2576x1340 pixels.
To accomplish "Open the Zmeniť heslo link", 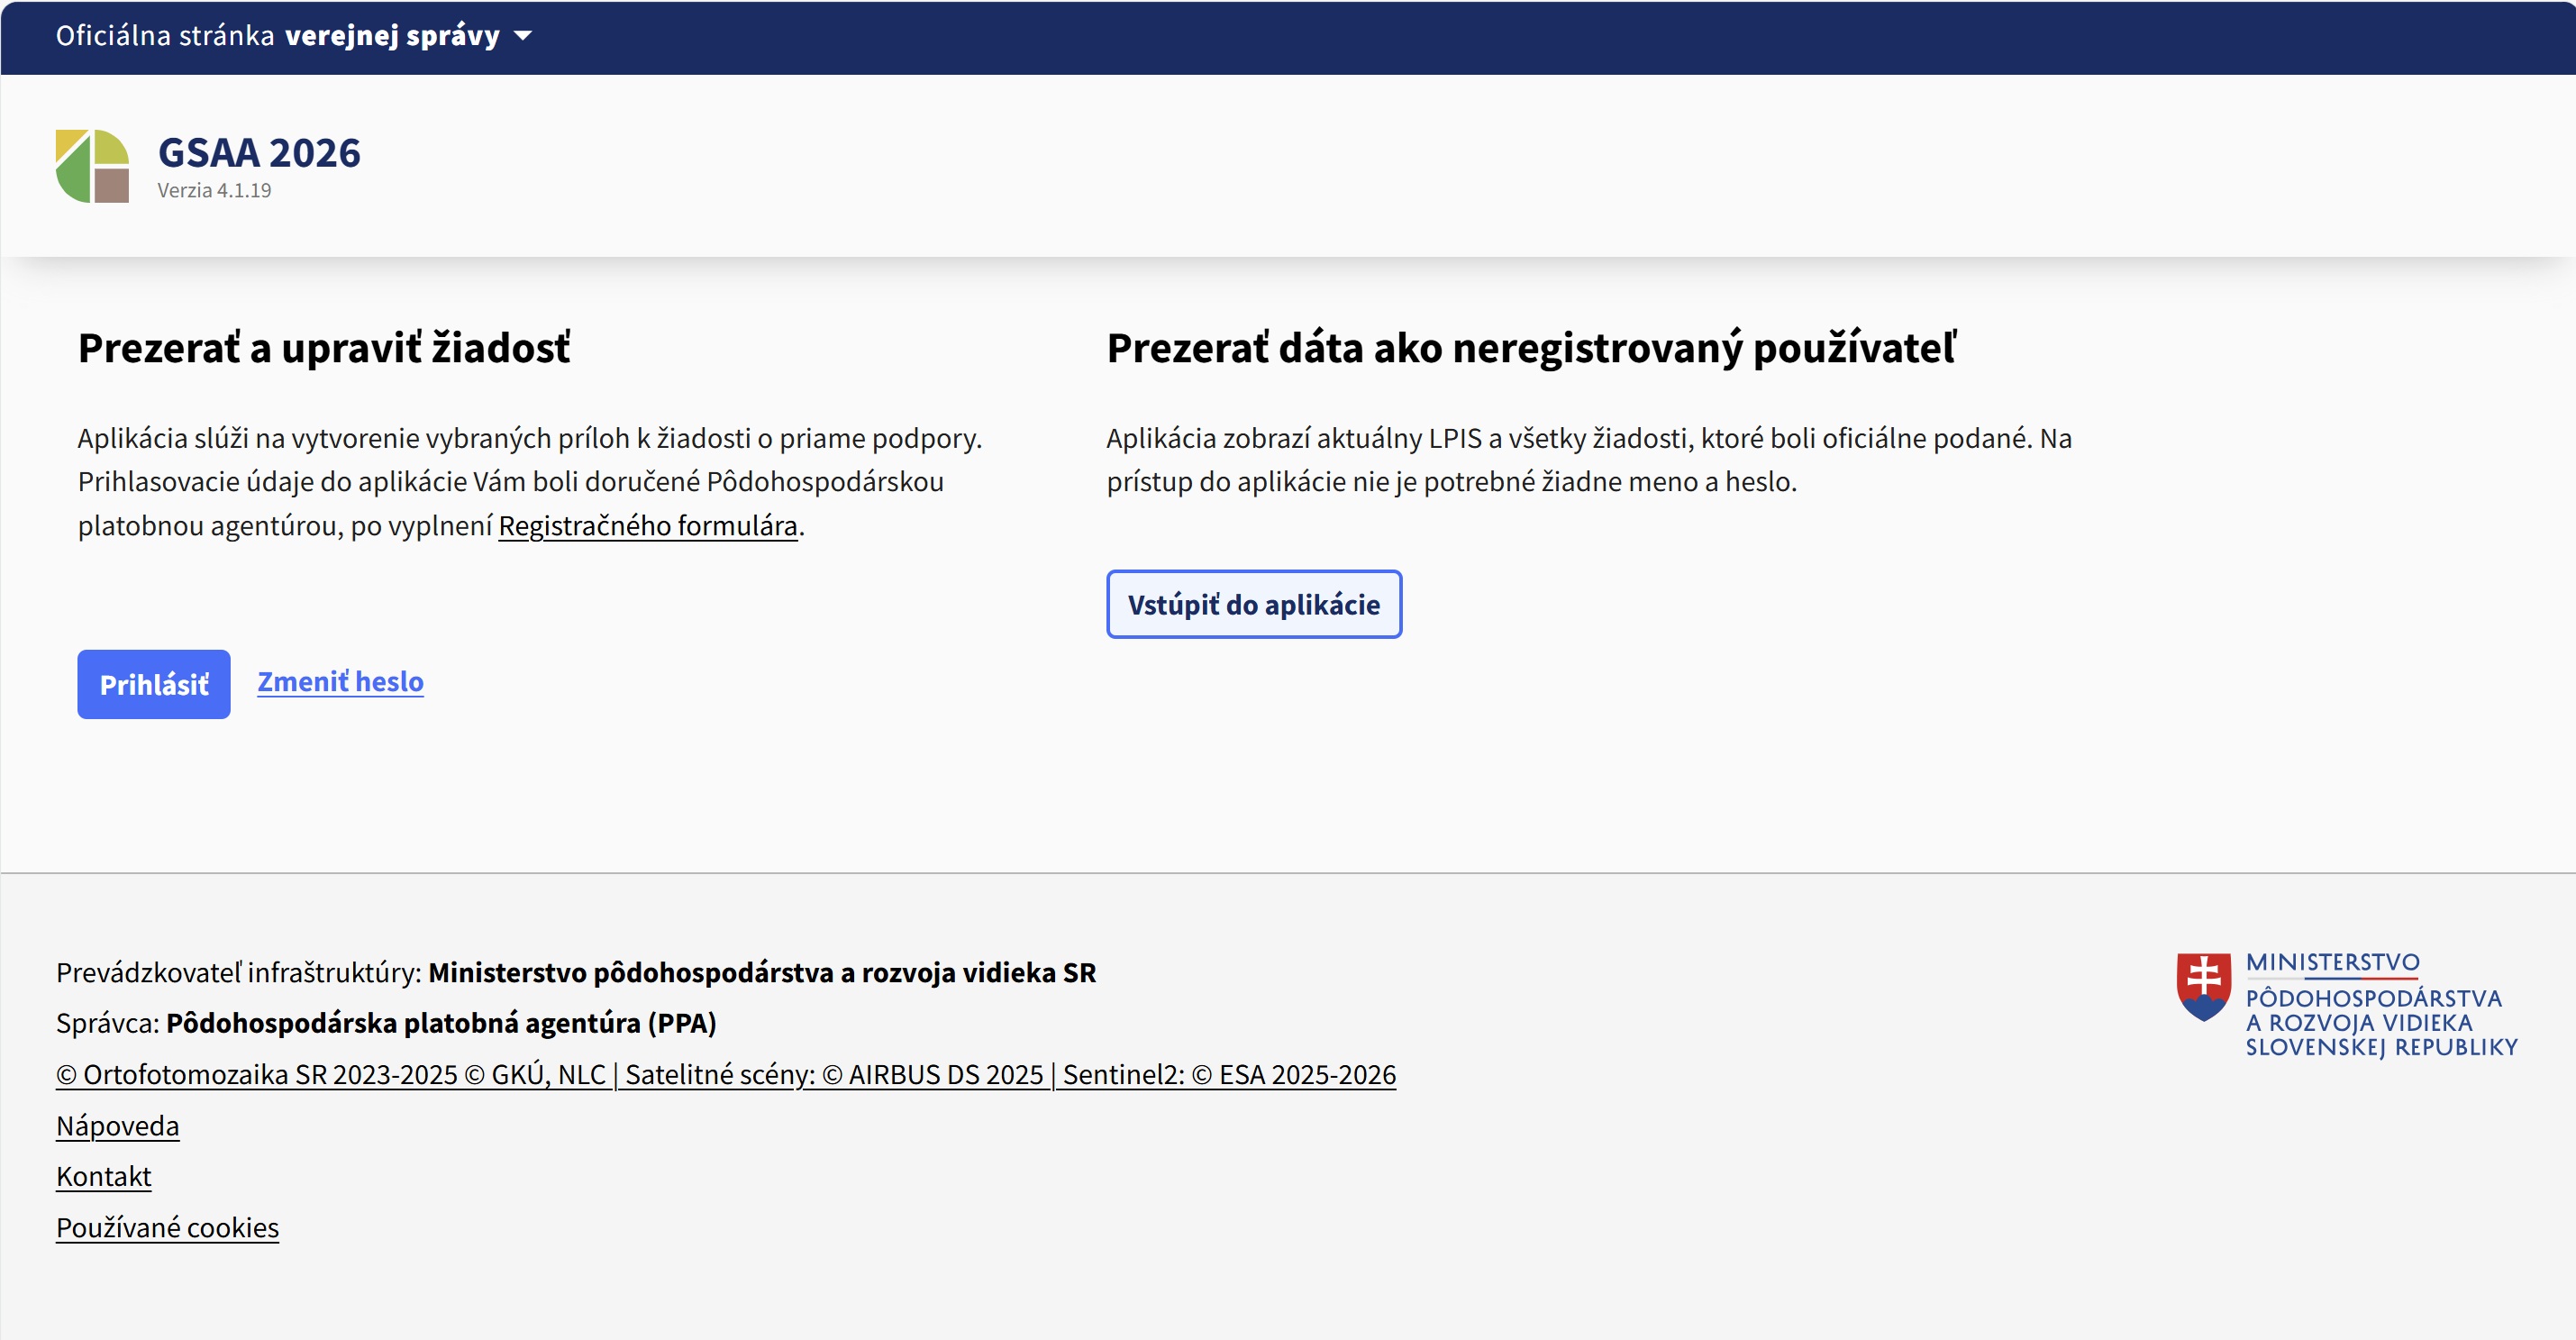I will (340, 682).
